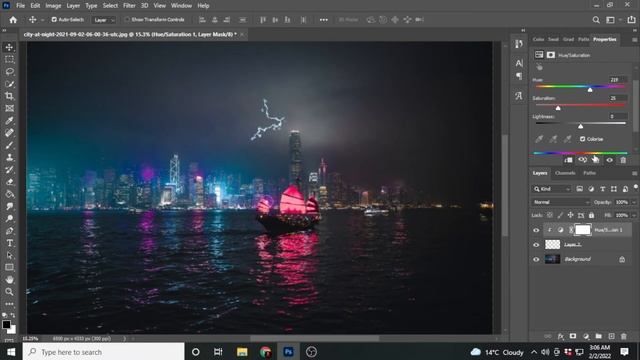Switch to the Color tab
640x360 pixels.
tap(538, 39)
